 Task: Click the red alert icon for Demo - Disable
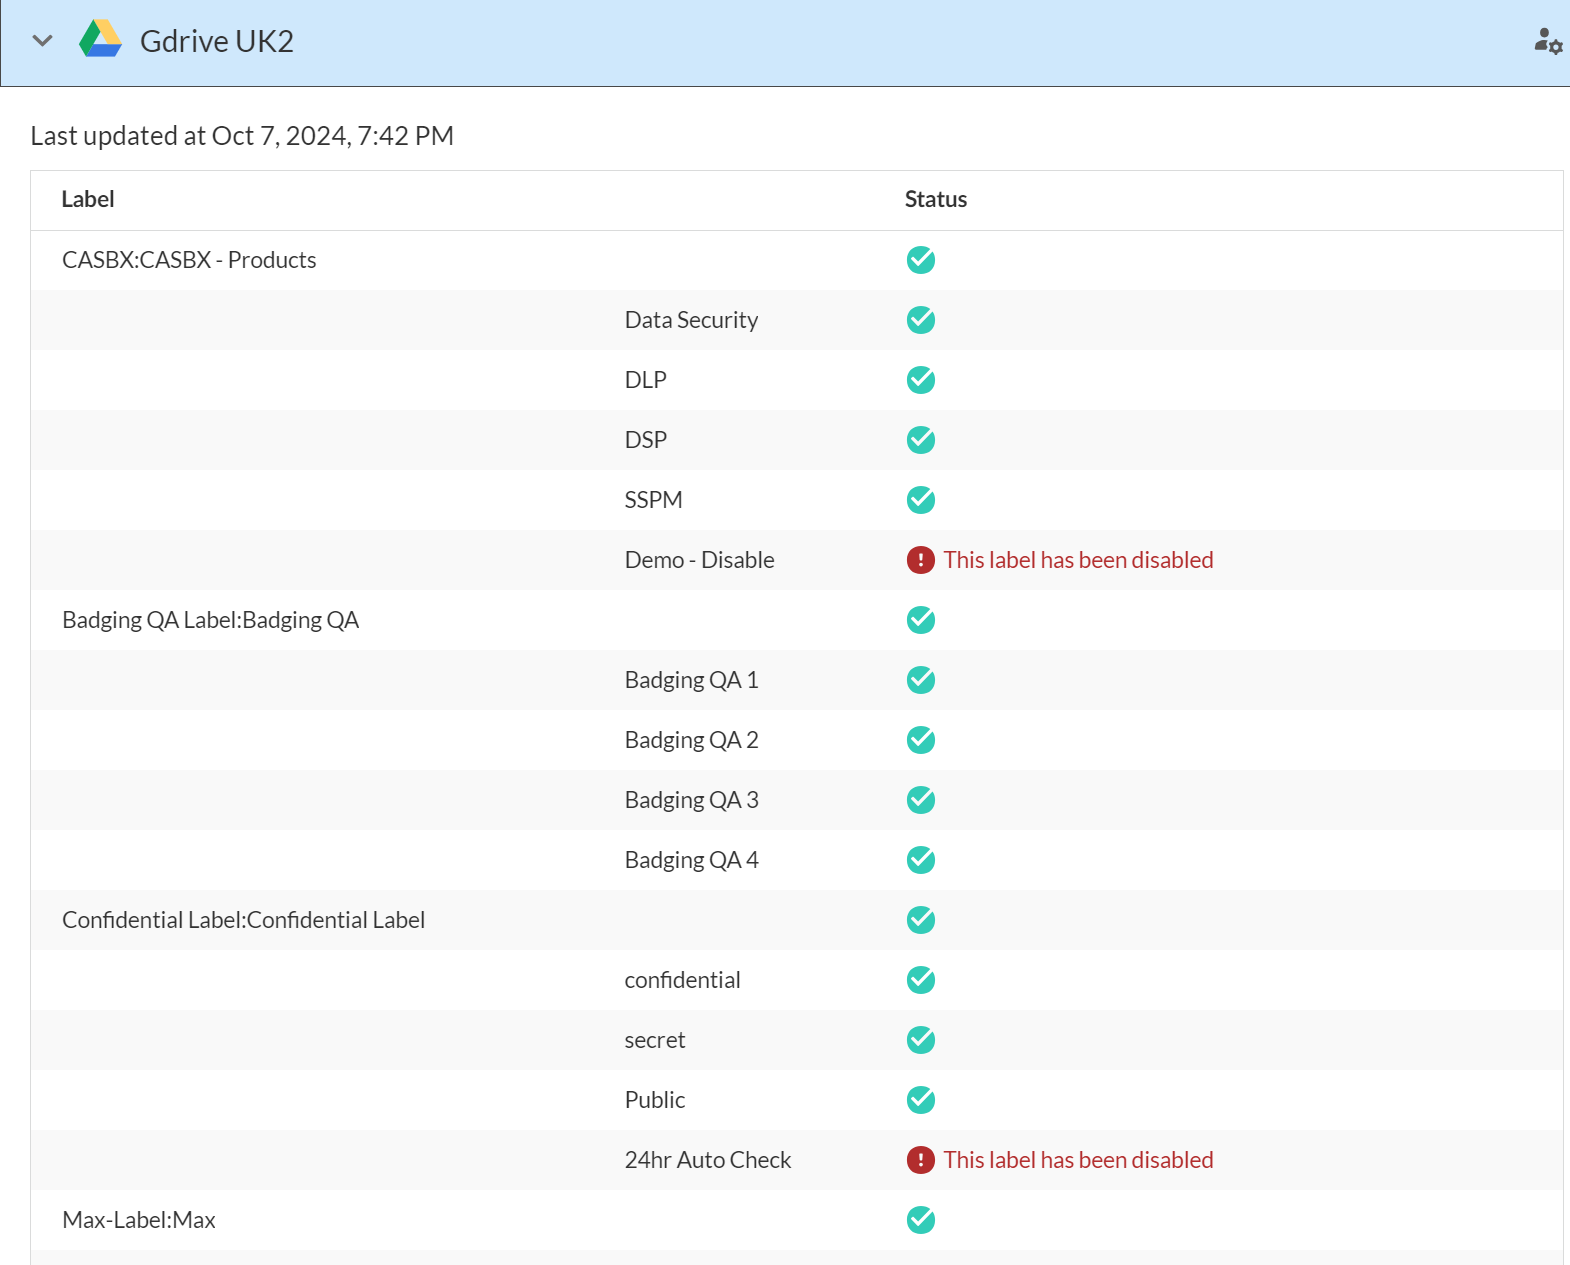(920, 560)
